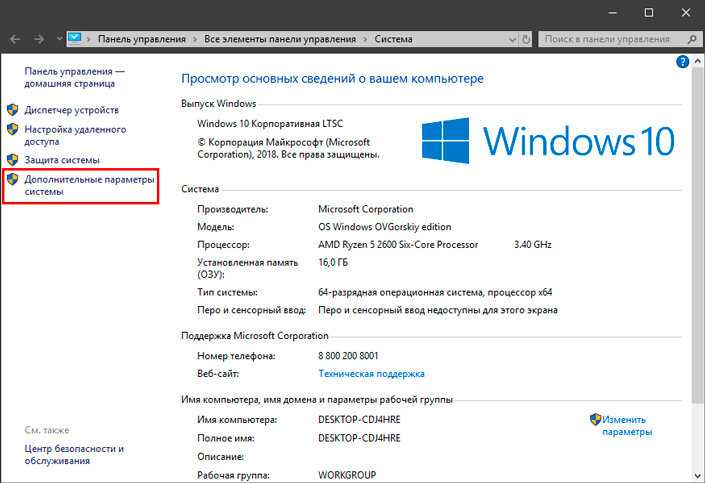Click shield icon beside 'Дополнительные параметры системы'
The height and width of the screenshot is (483, 705).
coord(13,179)
